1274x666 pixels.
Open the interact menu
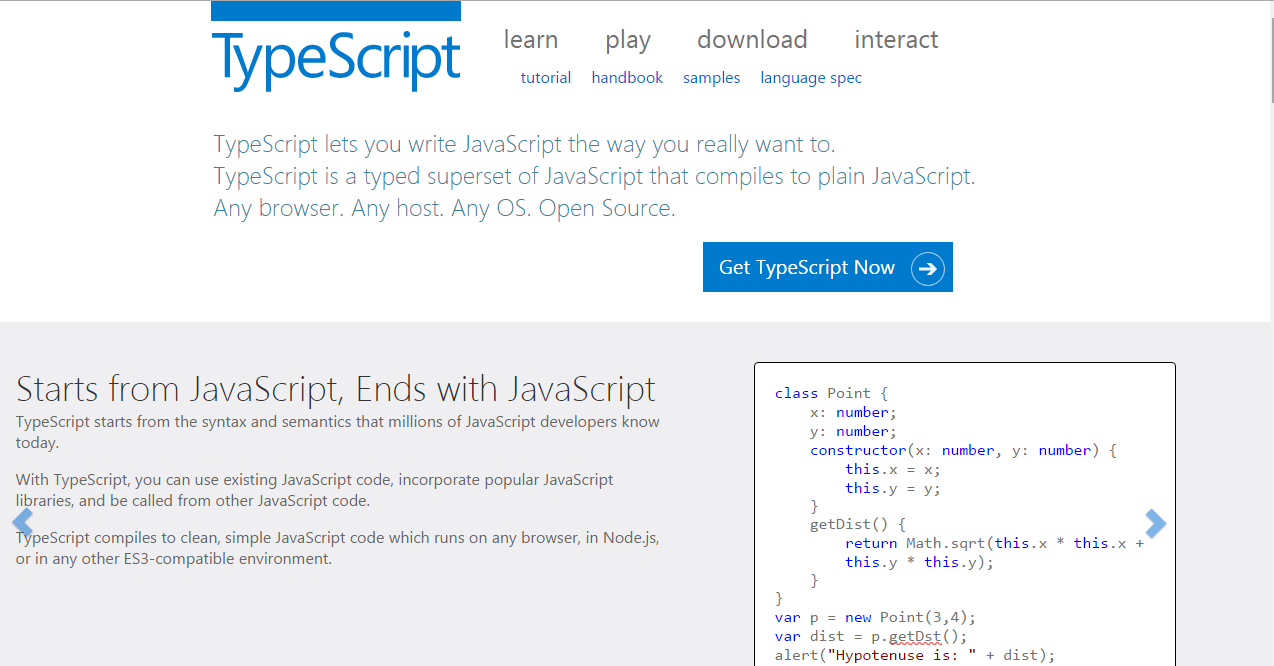tap(895, 40)
